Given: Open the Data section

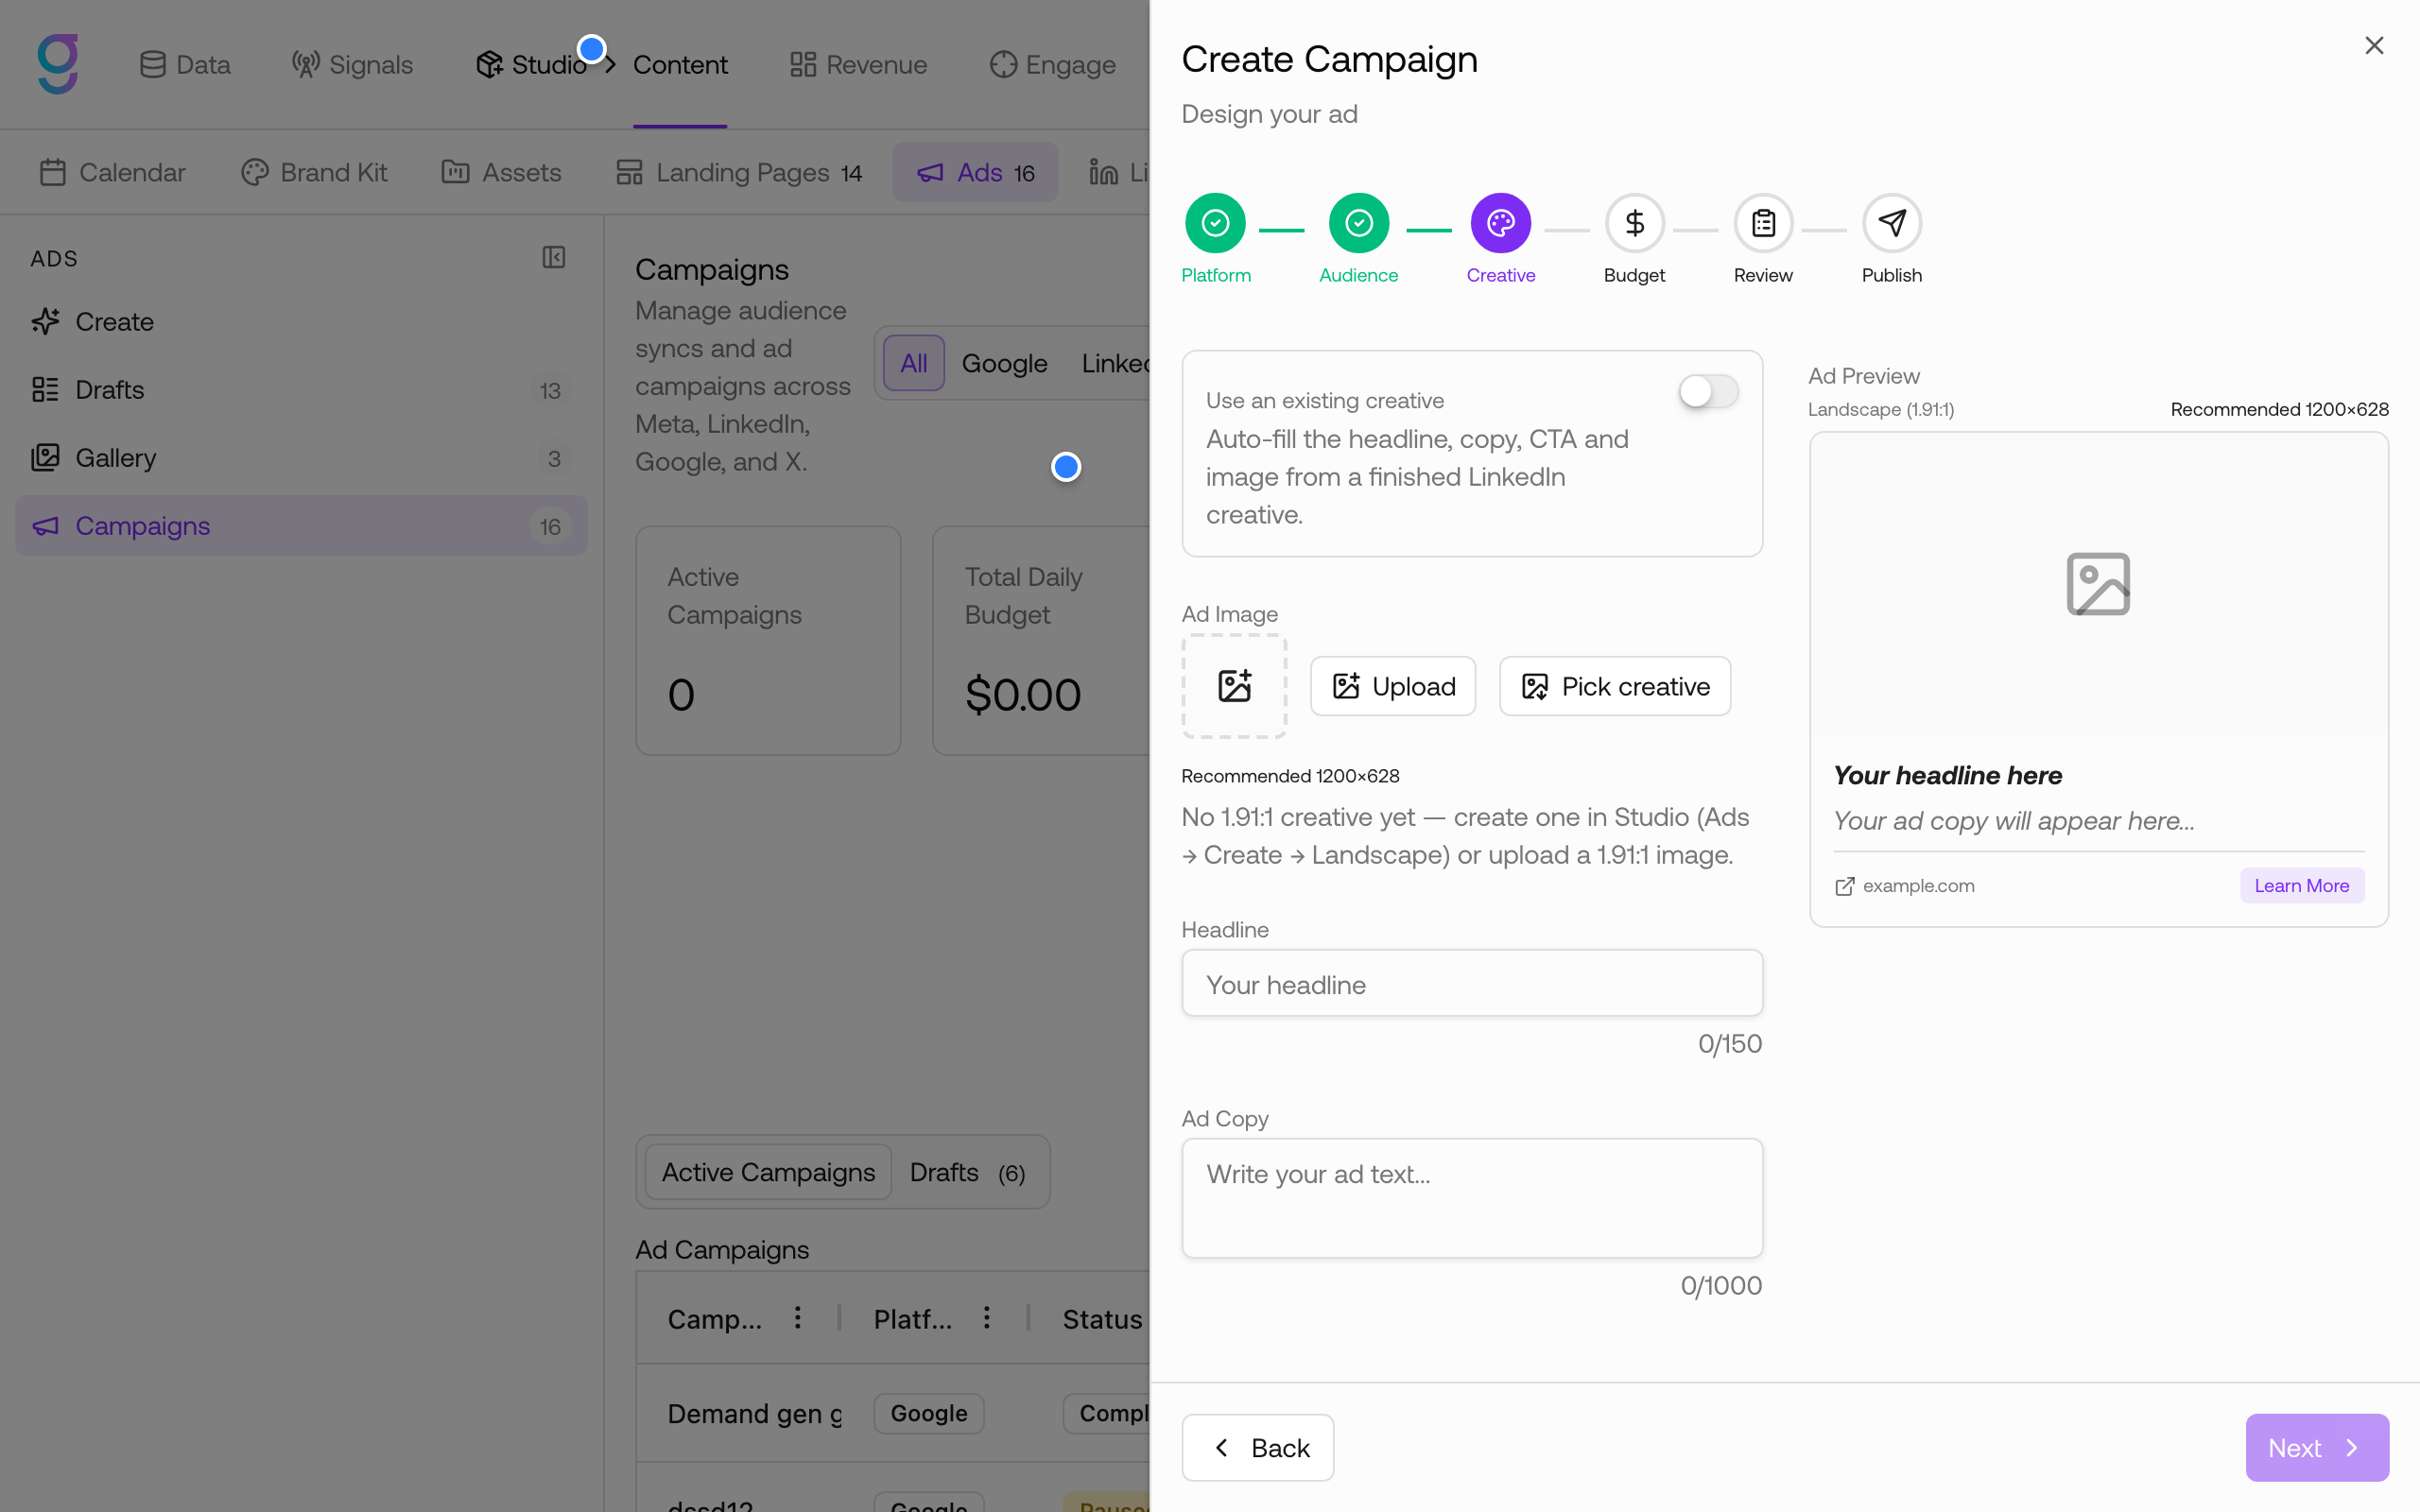Looking at the screenshot, I should tap(185, 64).
